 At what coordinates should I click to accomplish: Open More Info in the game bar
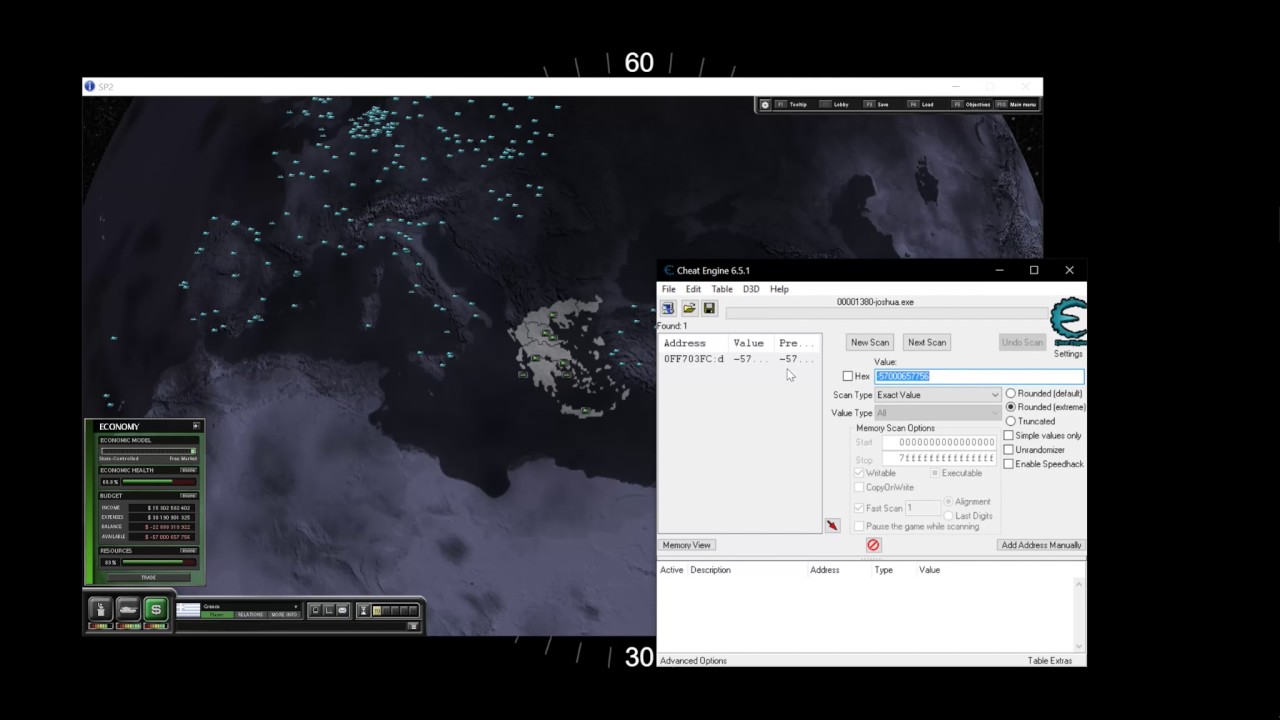pyautogui.click(x=284, y=614)
